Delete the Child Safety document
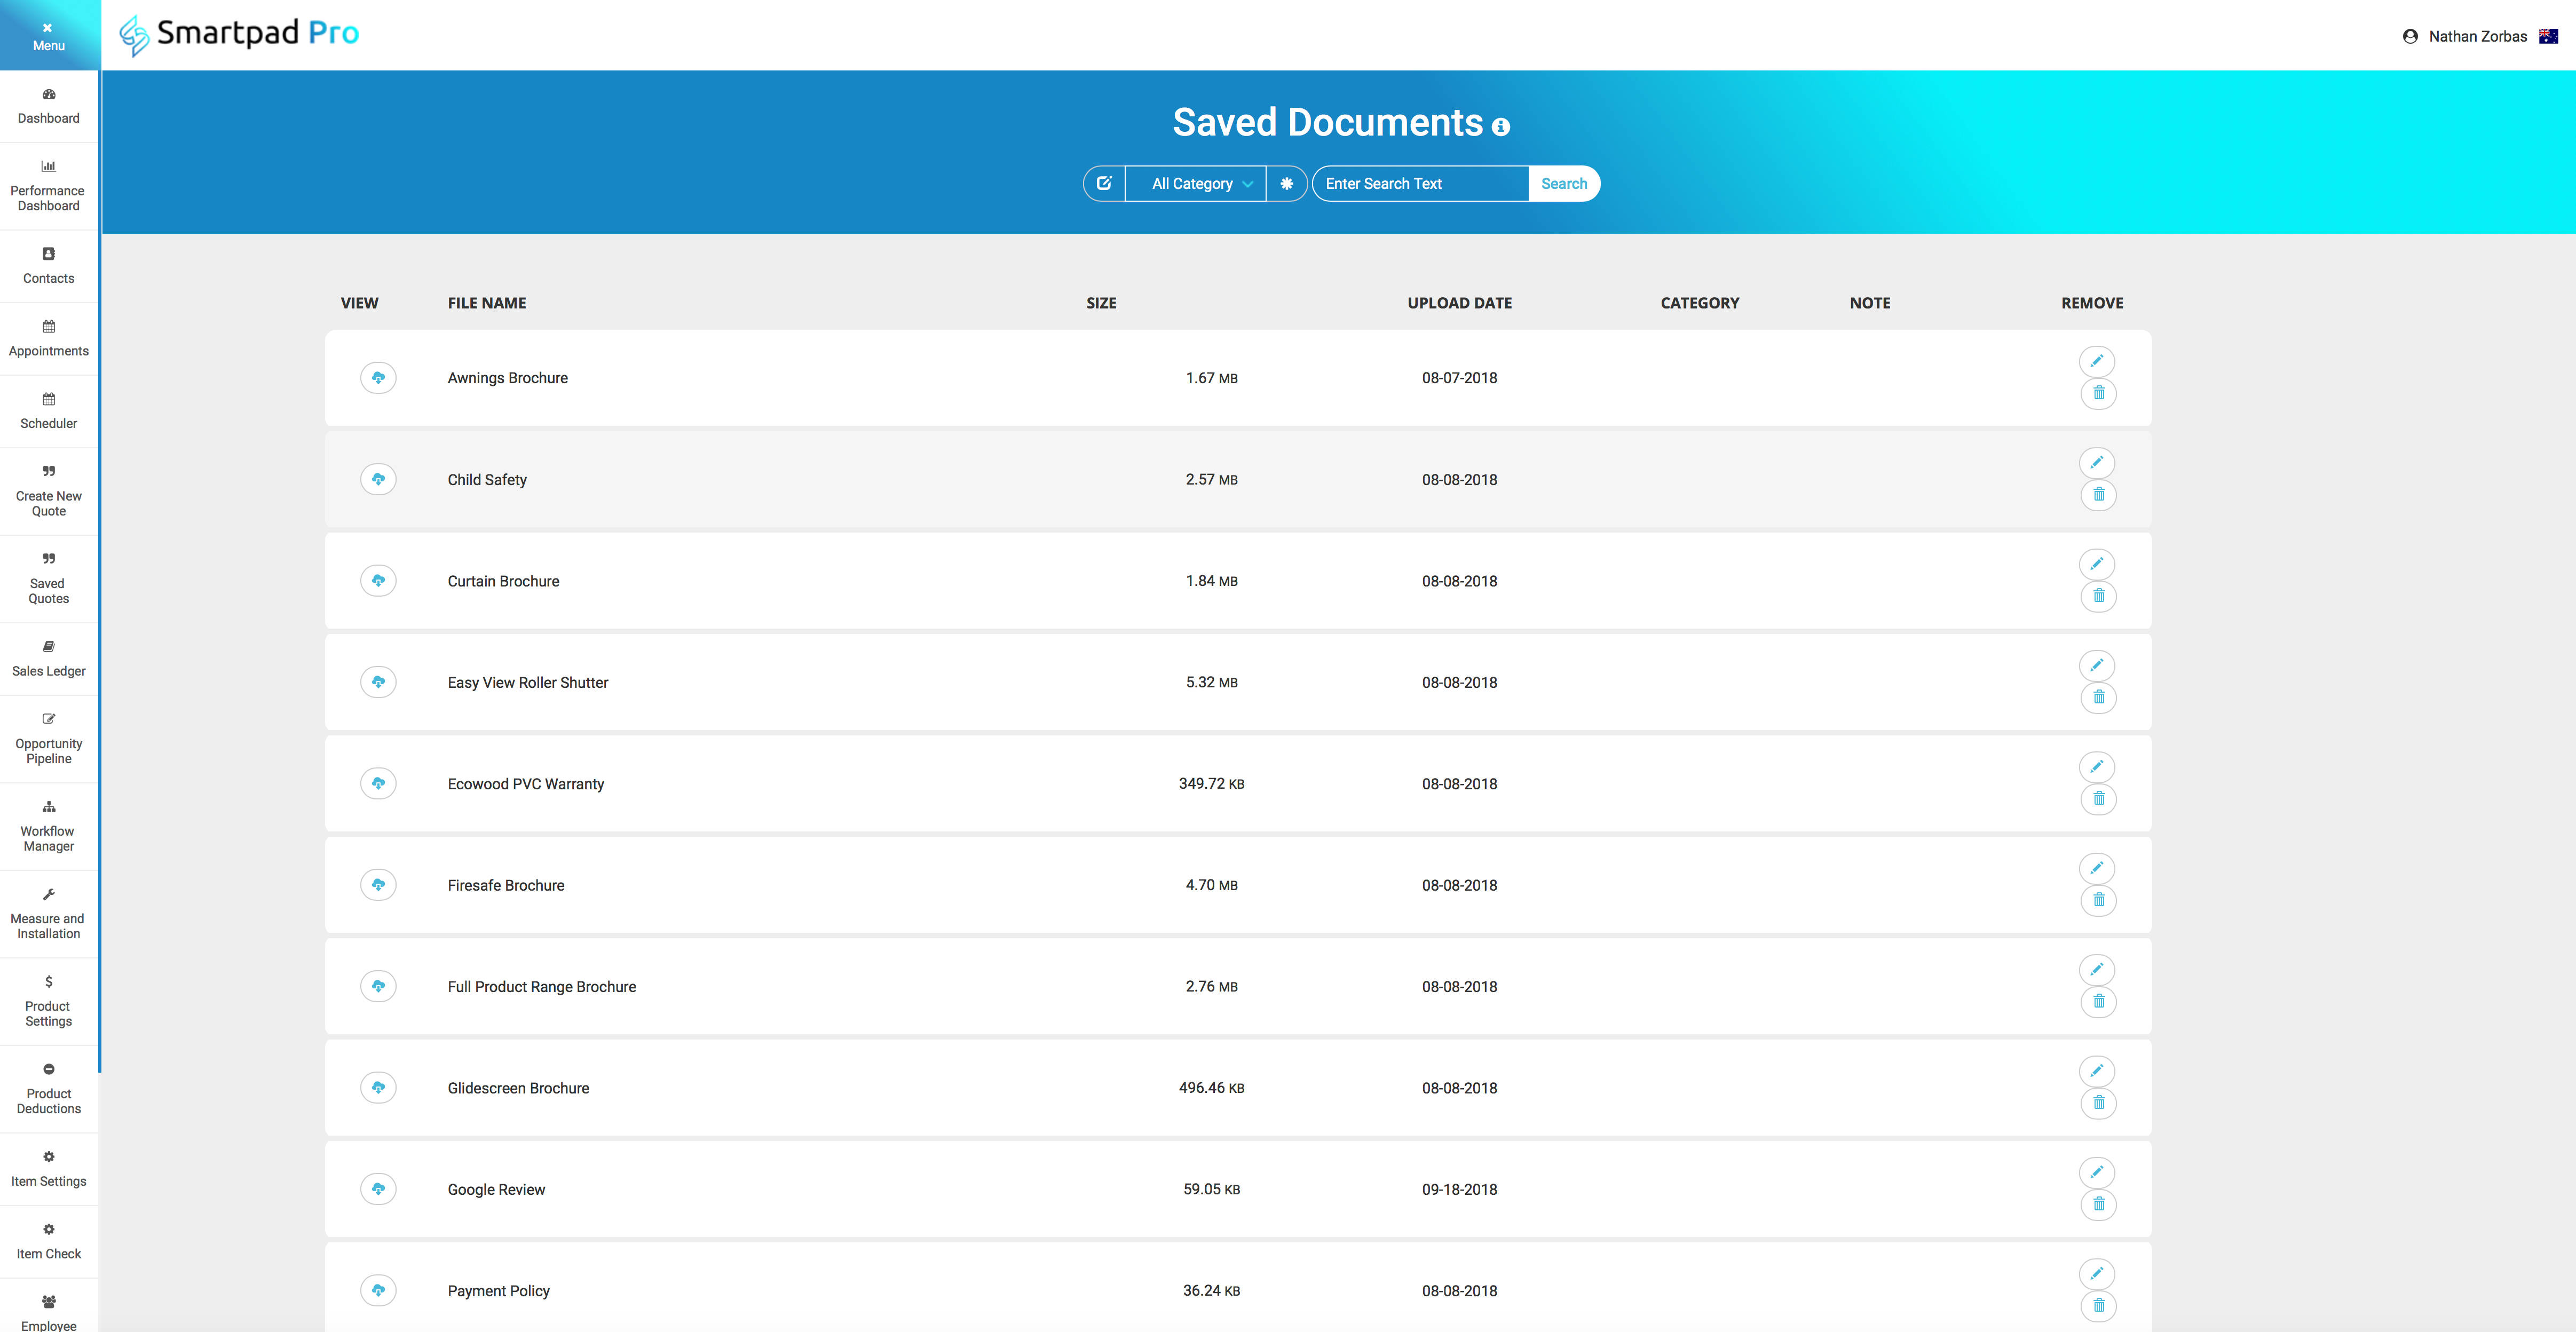The width and height of the screenshot is (2576, 1332). tap(2099, 495)
